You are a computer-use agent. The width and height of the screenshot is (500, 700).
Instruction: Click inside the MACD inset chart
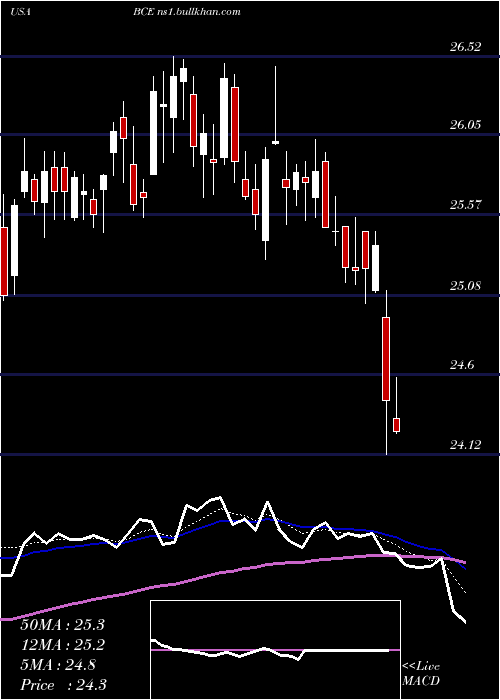point(275,650)
